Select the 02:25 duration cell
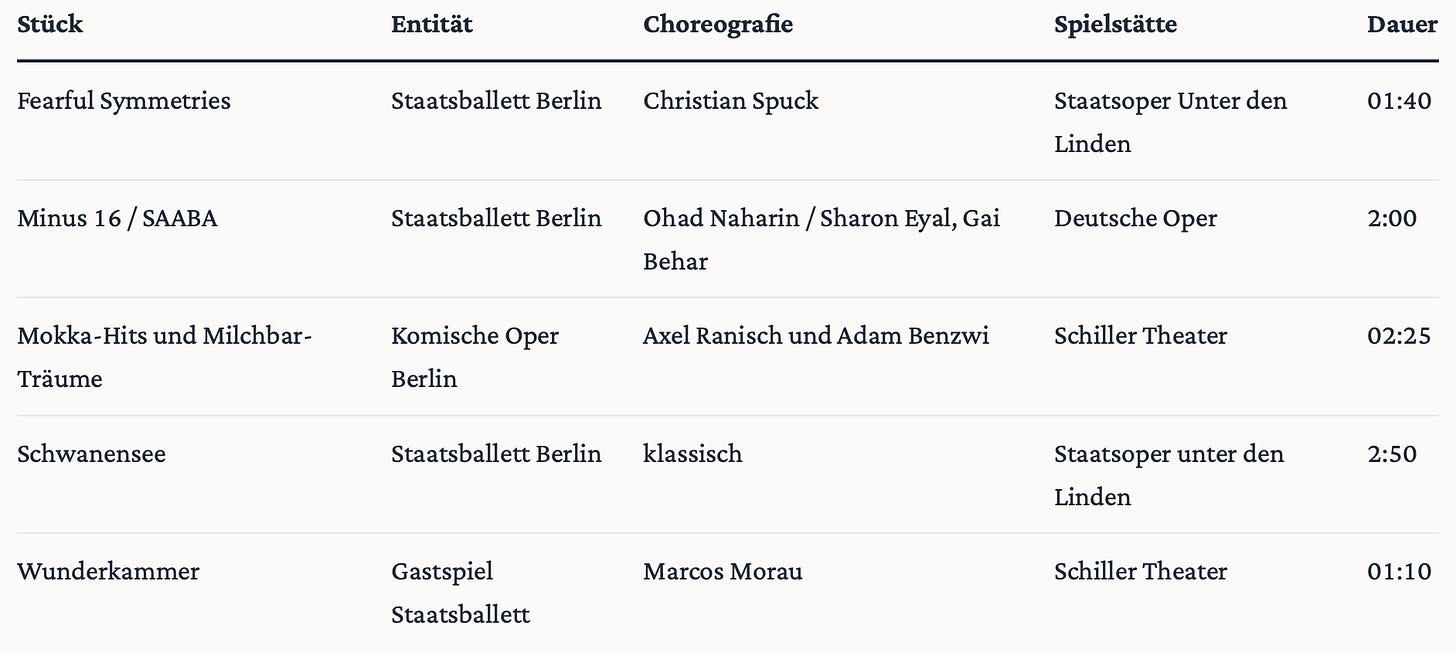The width and height of the screenshot is (1456, 652). click(x=1399, y=336)
